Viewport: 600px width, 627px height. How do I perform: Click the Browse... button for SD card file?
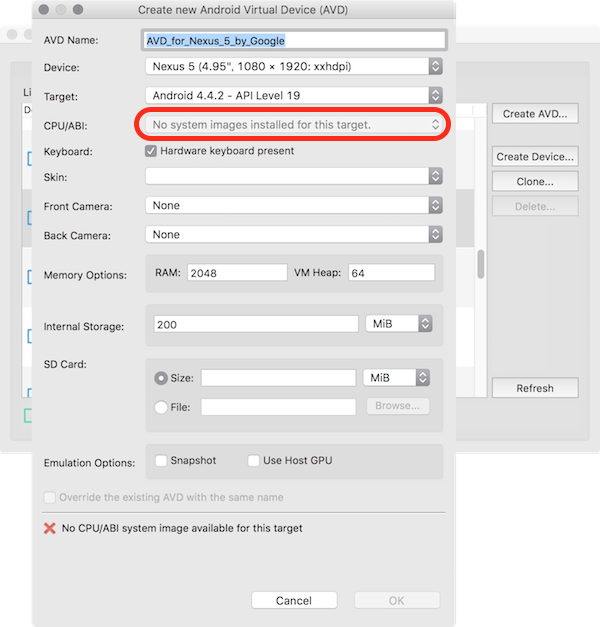398,406
